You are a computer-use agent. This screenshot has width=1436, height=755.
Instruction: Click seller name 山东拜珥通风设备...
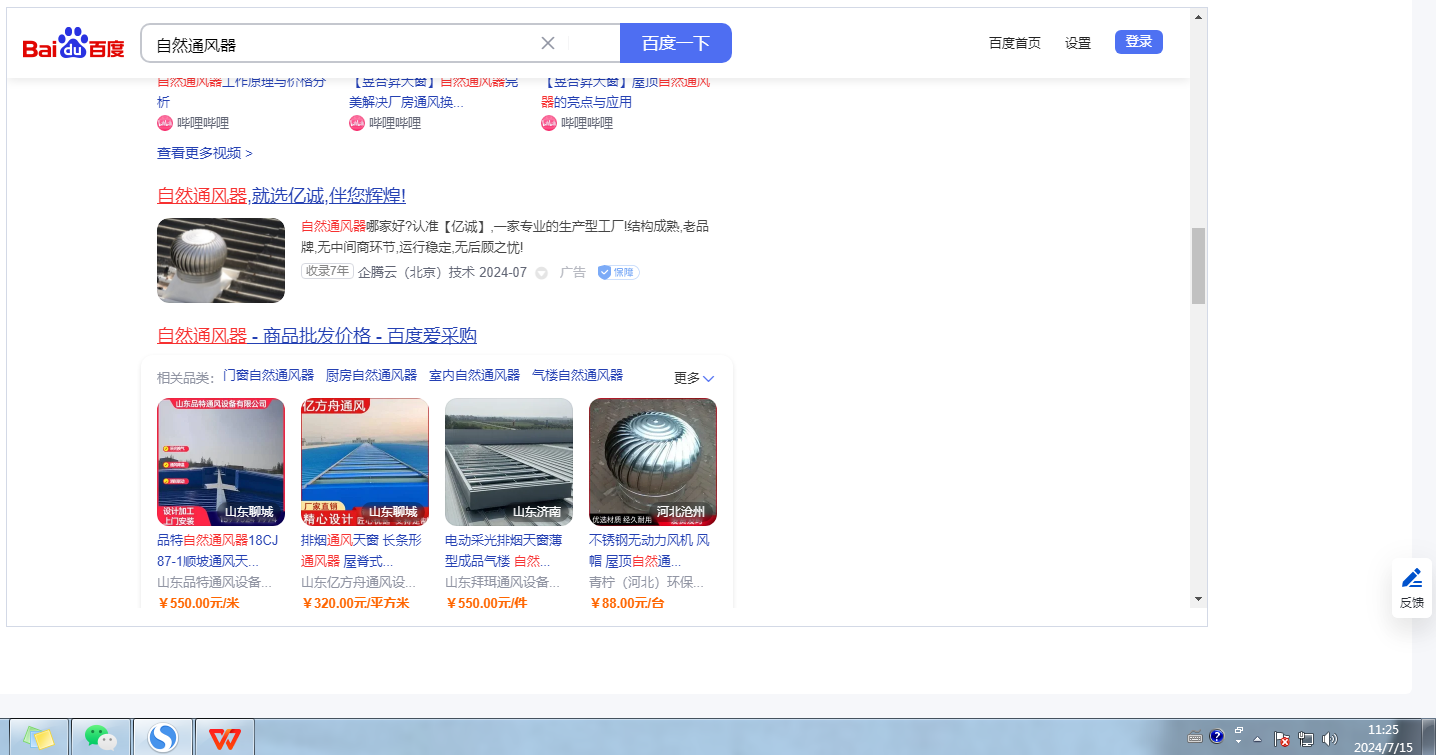[503, 582]
